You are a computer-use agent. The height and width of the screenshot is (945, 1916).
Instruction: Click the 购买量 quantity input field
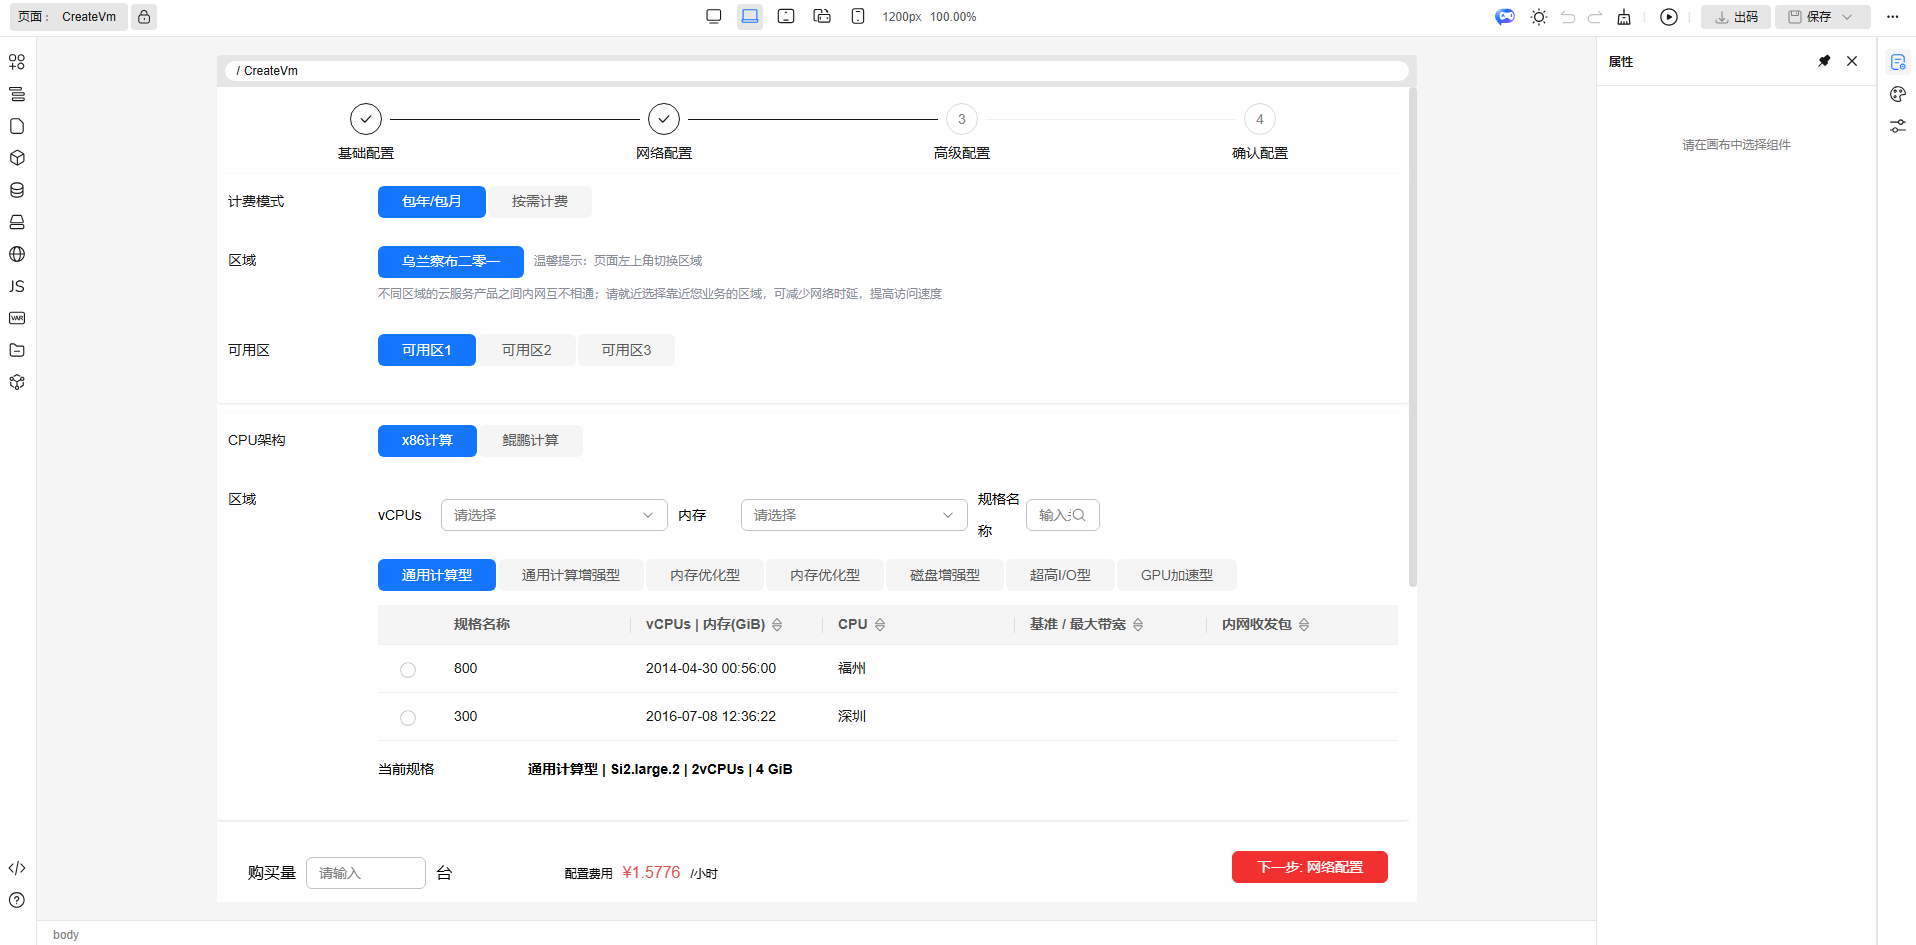click(365, 872)
